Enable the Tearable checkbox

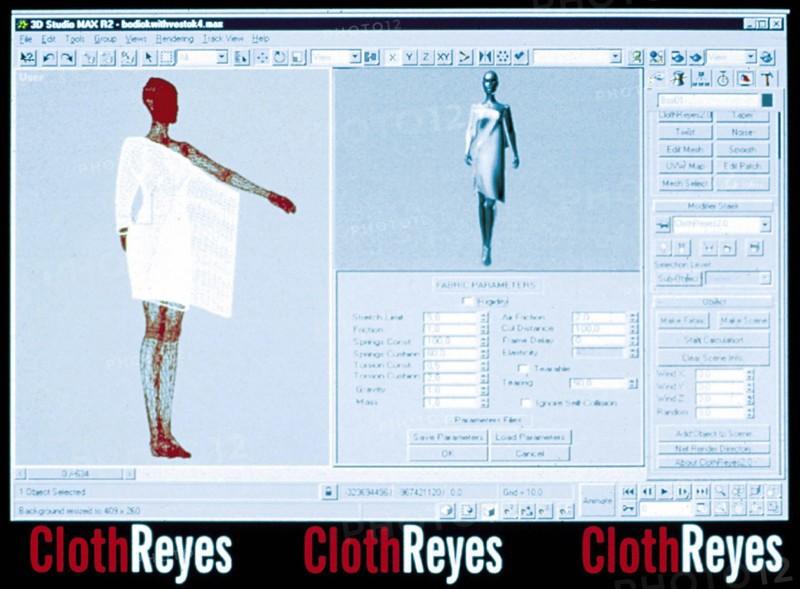tap(522, 369)
